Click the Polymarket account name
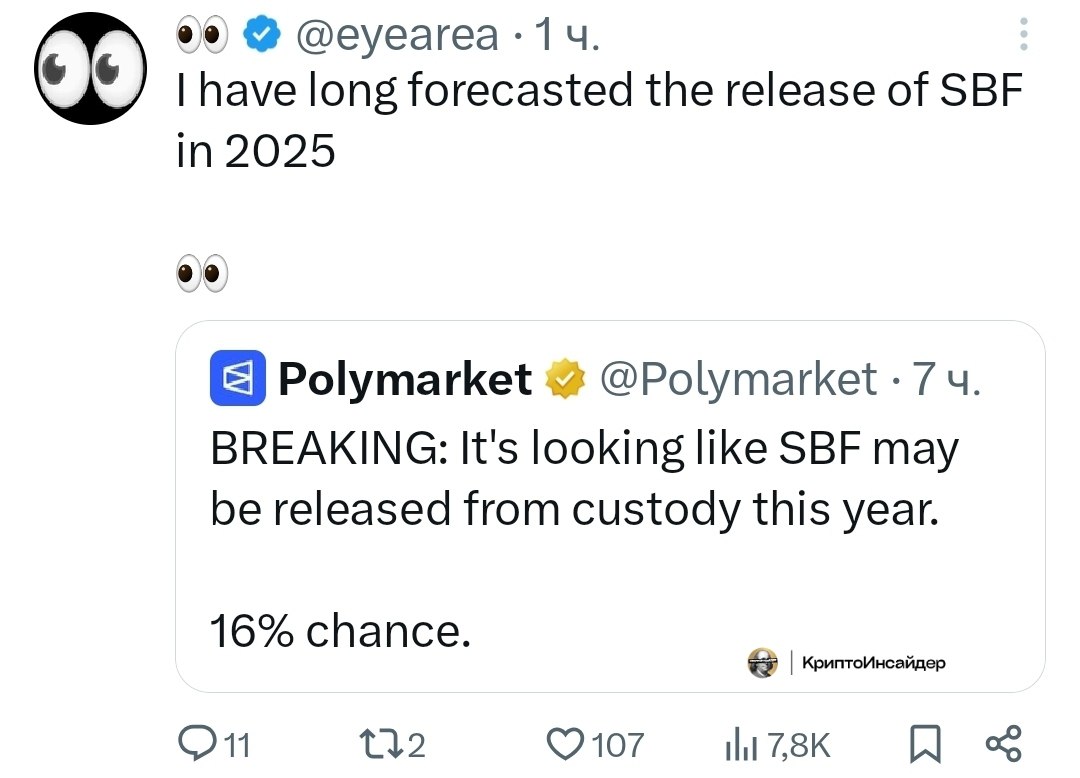The width and height of the screenshot is (1080, 778). click(x=405, y=380)
